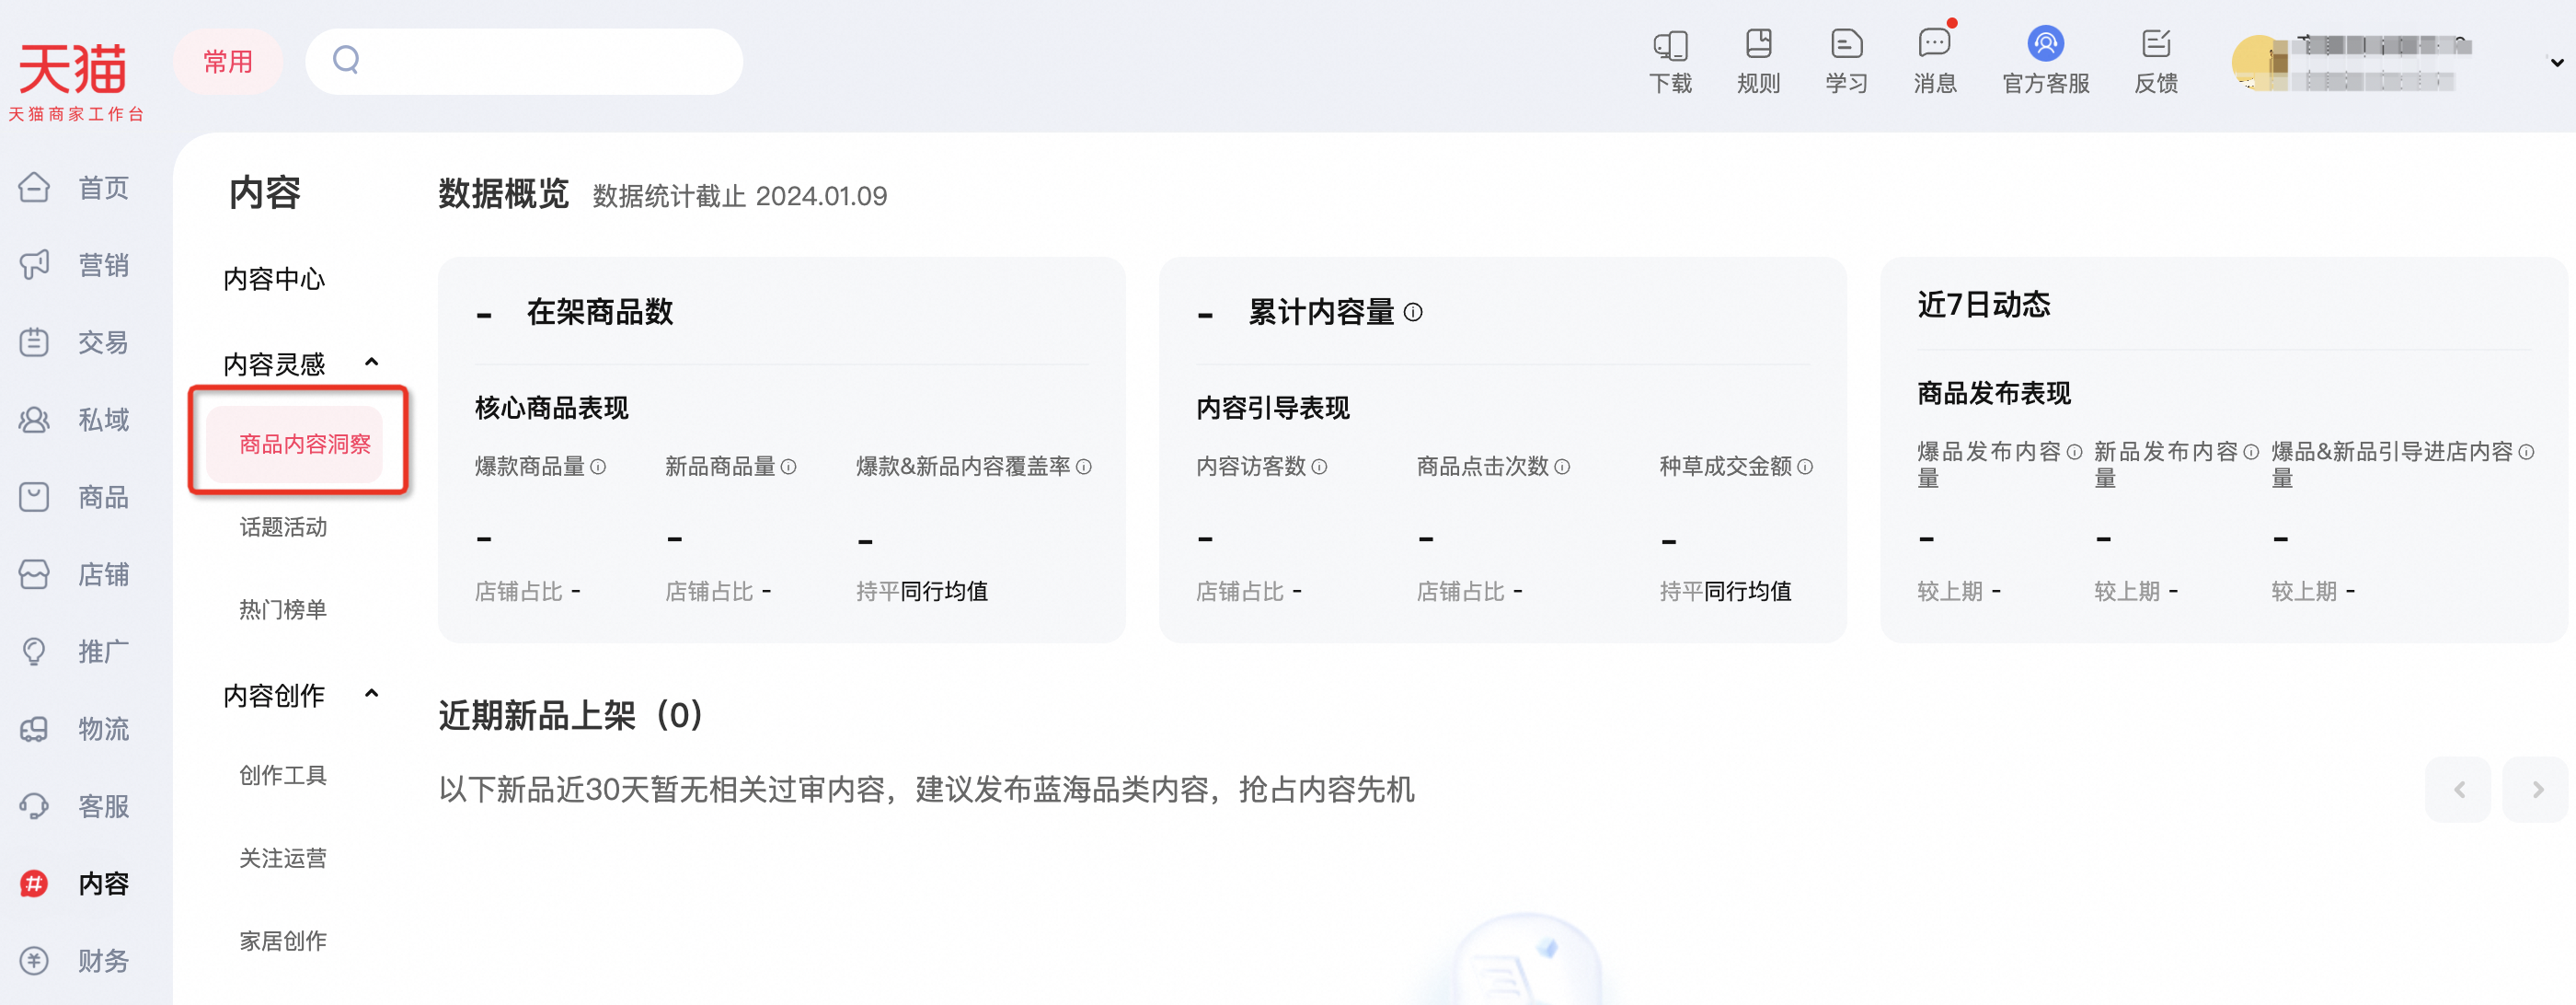Click the user avatar in the header
The width and height of the screenshot is (2576, 1005).
tap(2259, 62)
